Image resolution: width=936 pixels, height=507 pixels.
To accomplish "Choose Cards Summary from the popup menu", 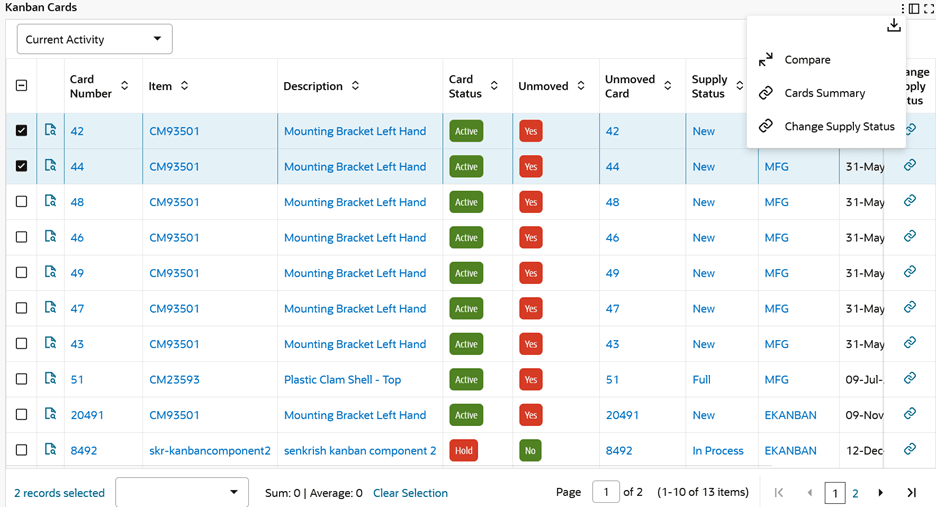I will pyautogui.click(x=824, y=93).
